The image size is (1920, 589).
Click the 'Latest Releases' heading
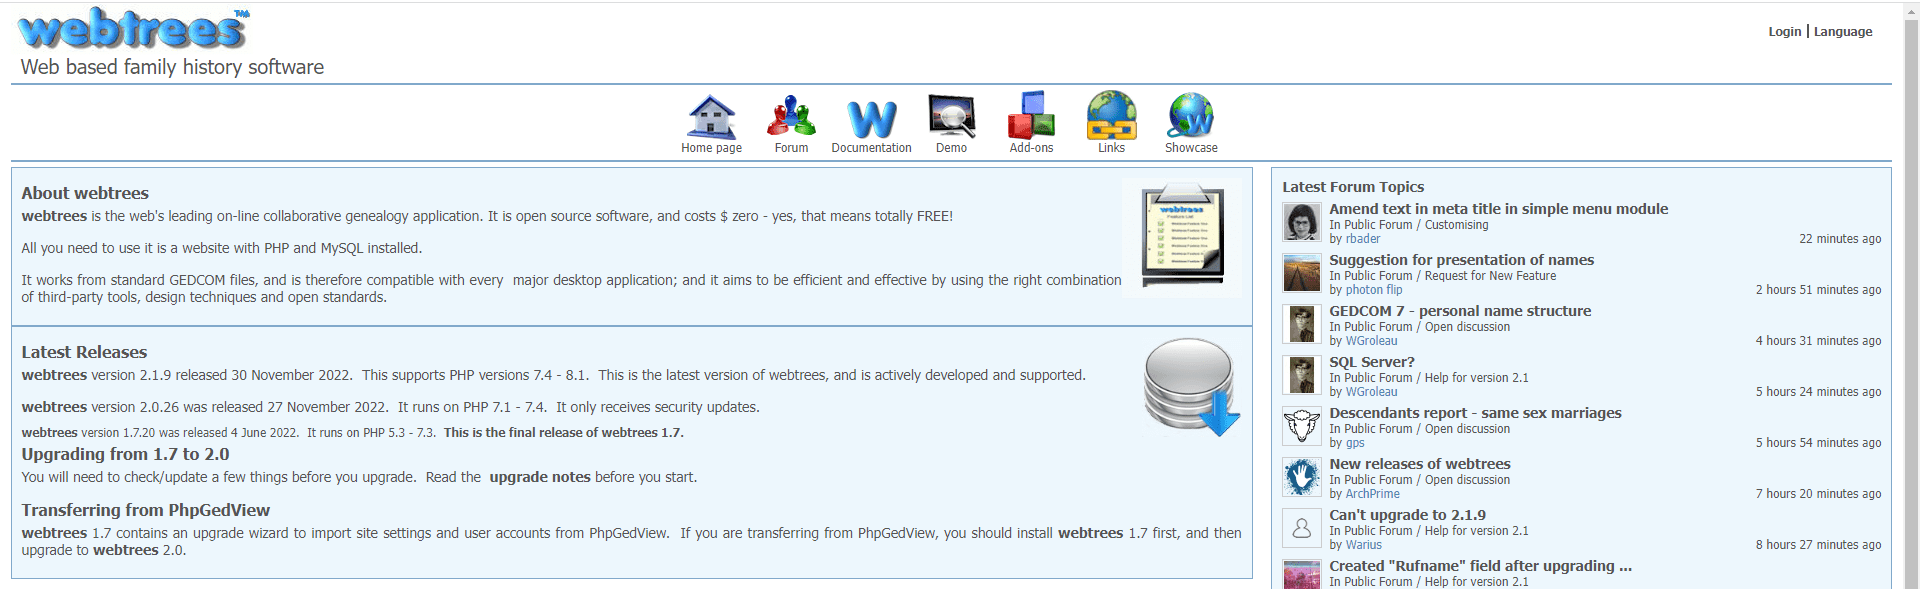coord(84,352)
